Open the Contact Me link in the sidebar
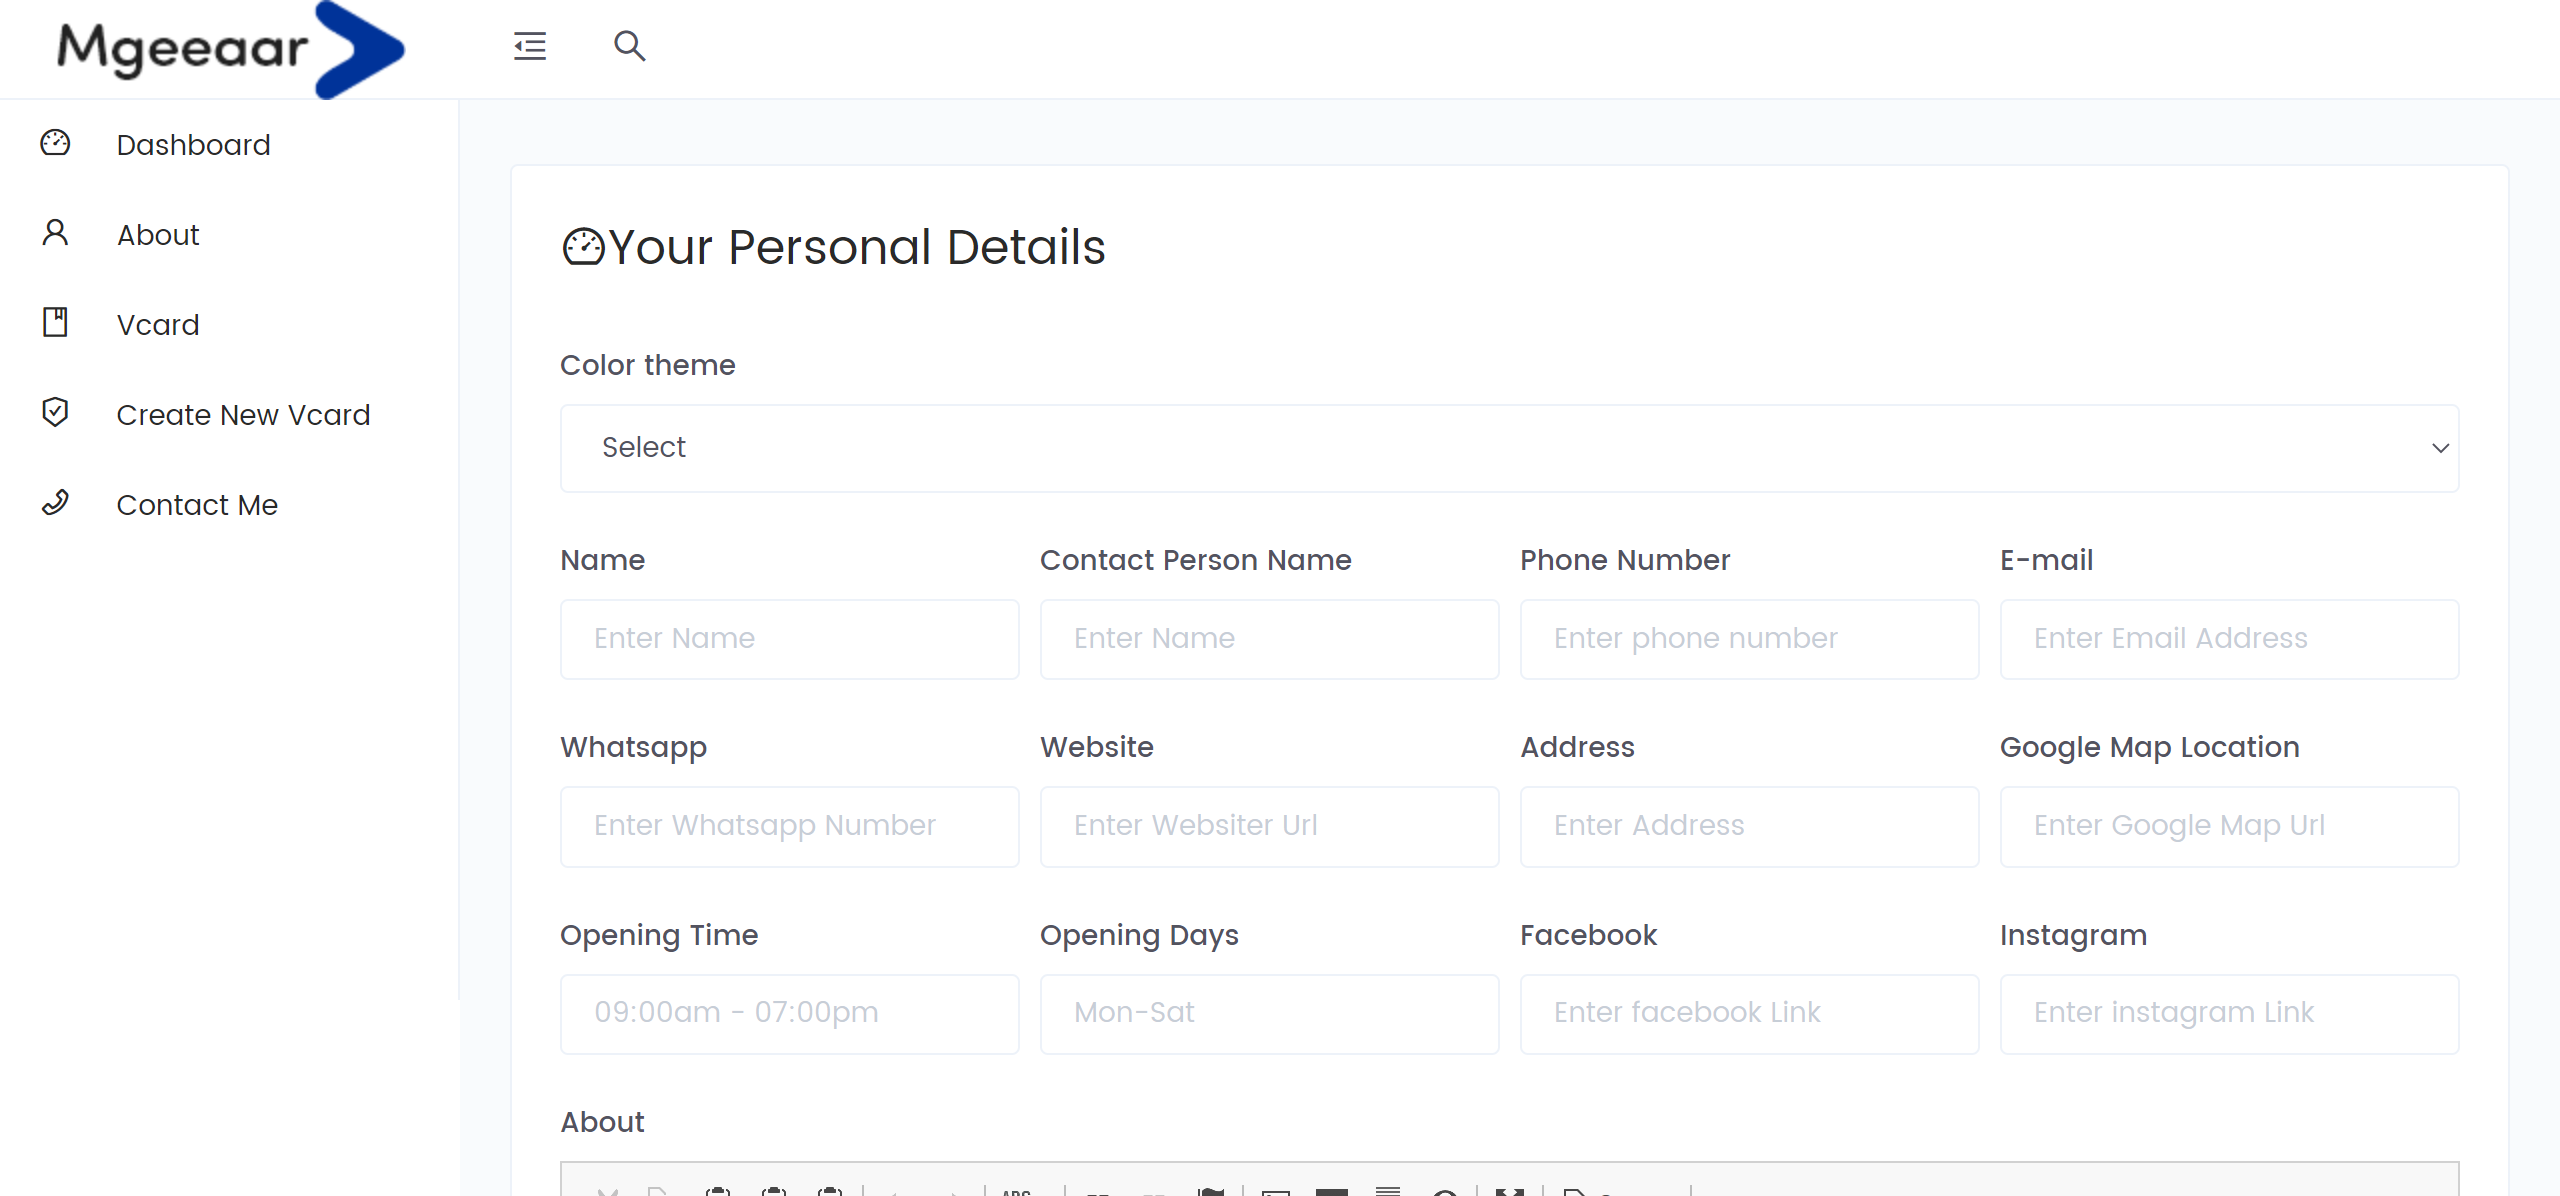The width and height of the screenshot is (2560, 1196). (x=197, y=505)
